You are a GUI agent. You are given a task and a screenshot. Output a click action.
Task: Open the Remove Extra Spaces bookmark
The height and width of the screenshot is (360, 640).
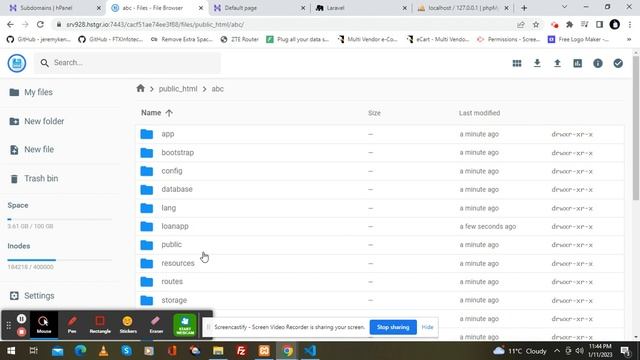pos(182,39)
